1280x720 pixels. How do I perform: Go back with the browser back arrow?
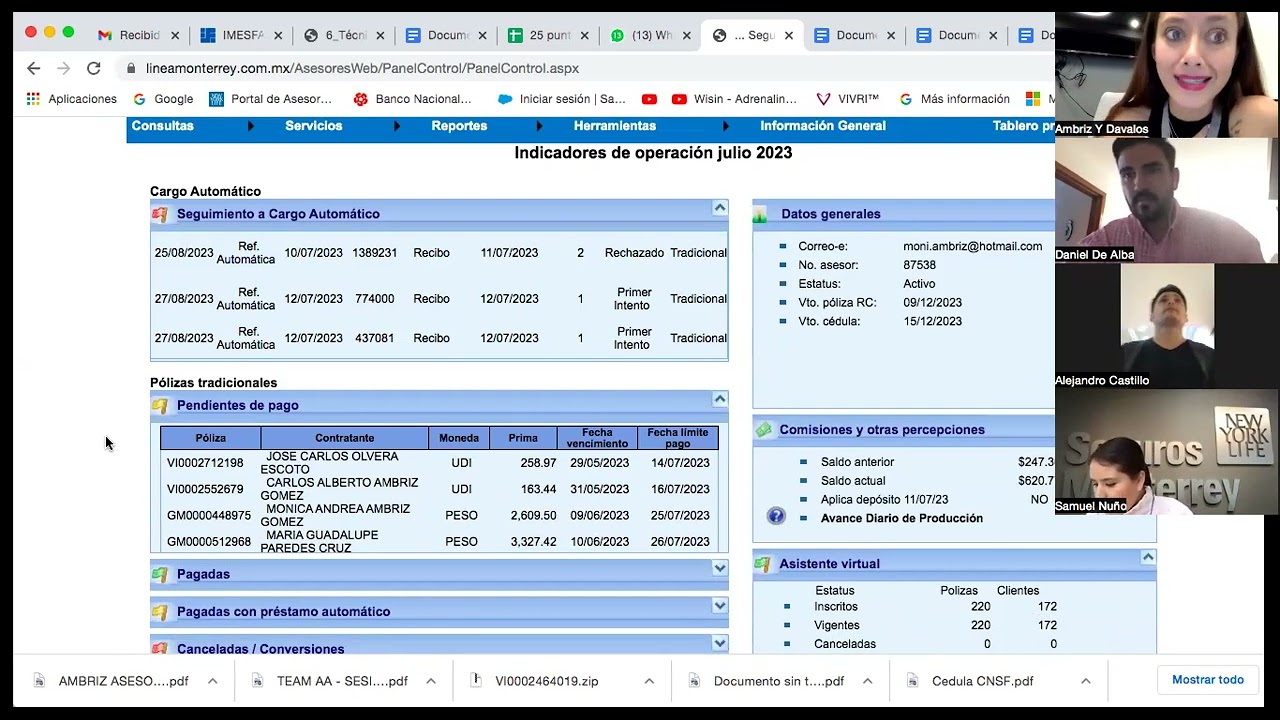[33, 68]
